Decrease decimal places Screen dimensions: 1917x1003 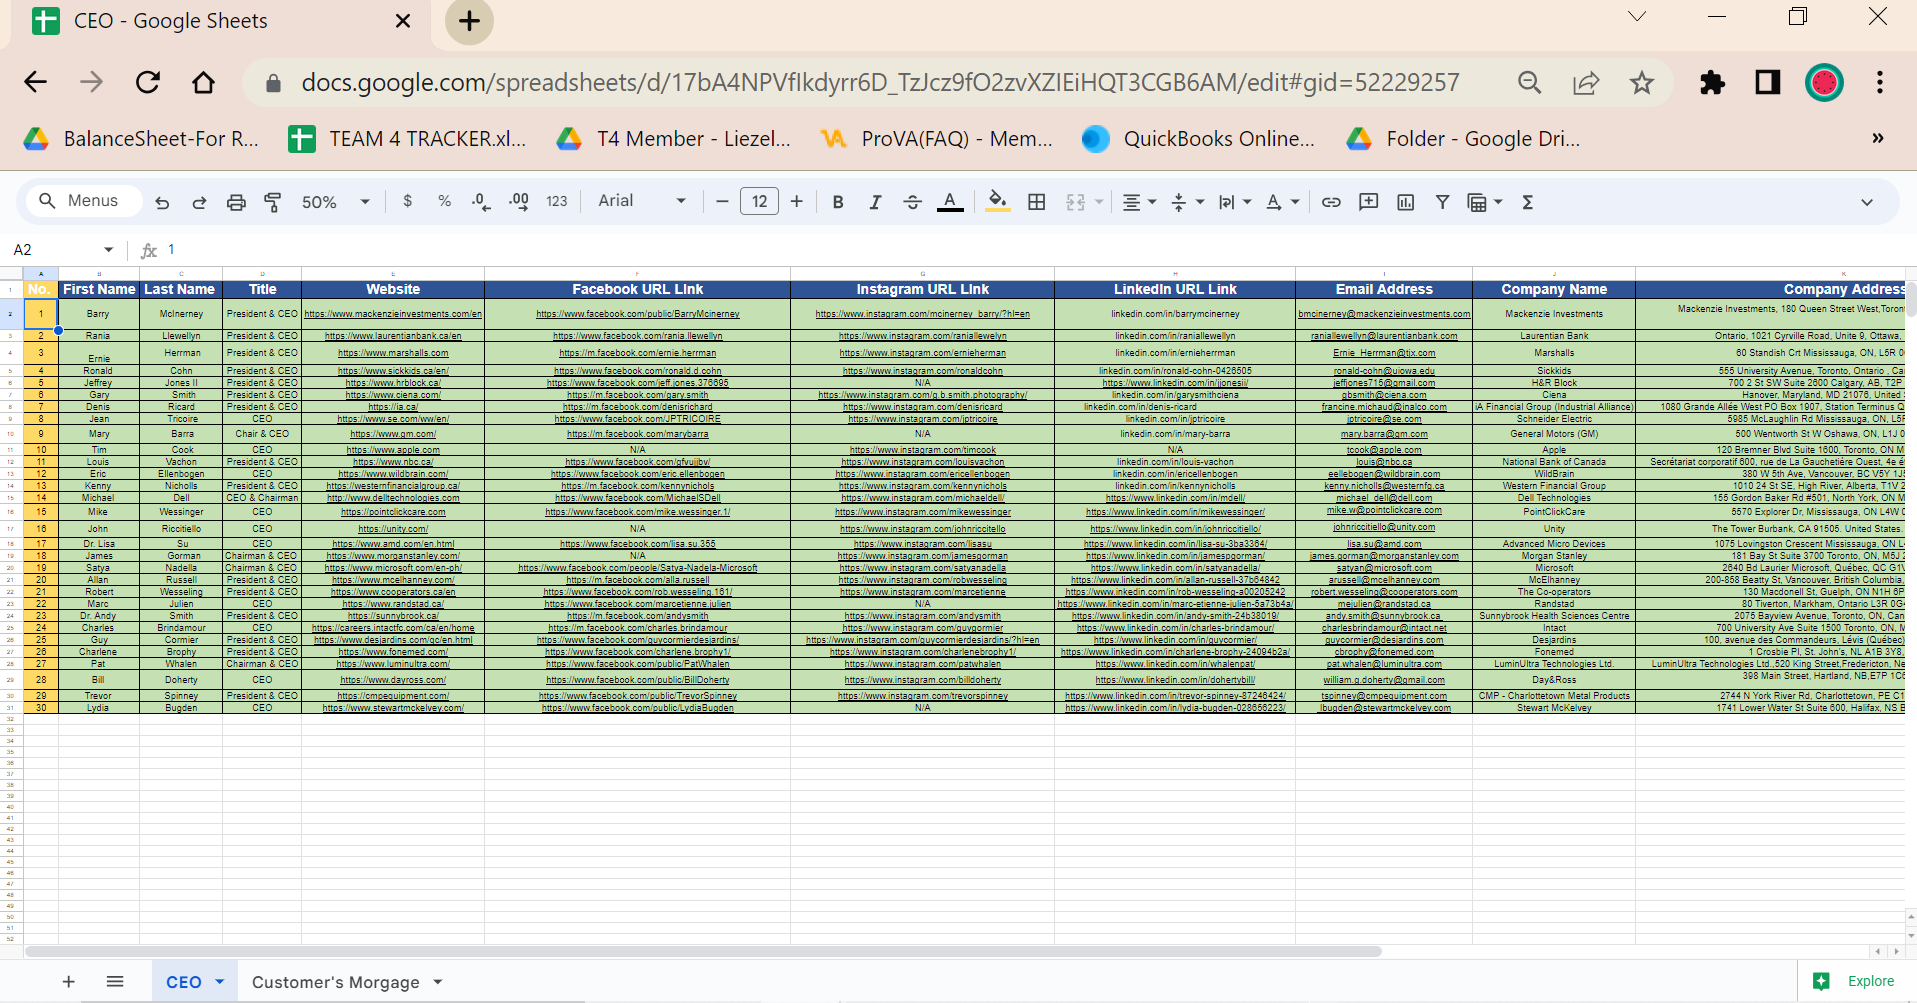(481, 202)
